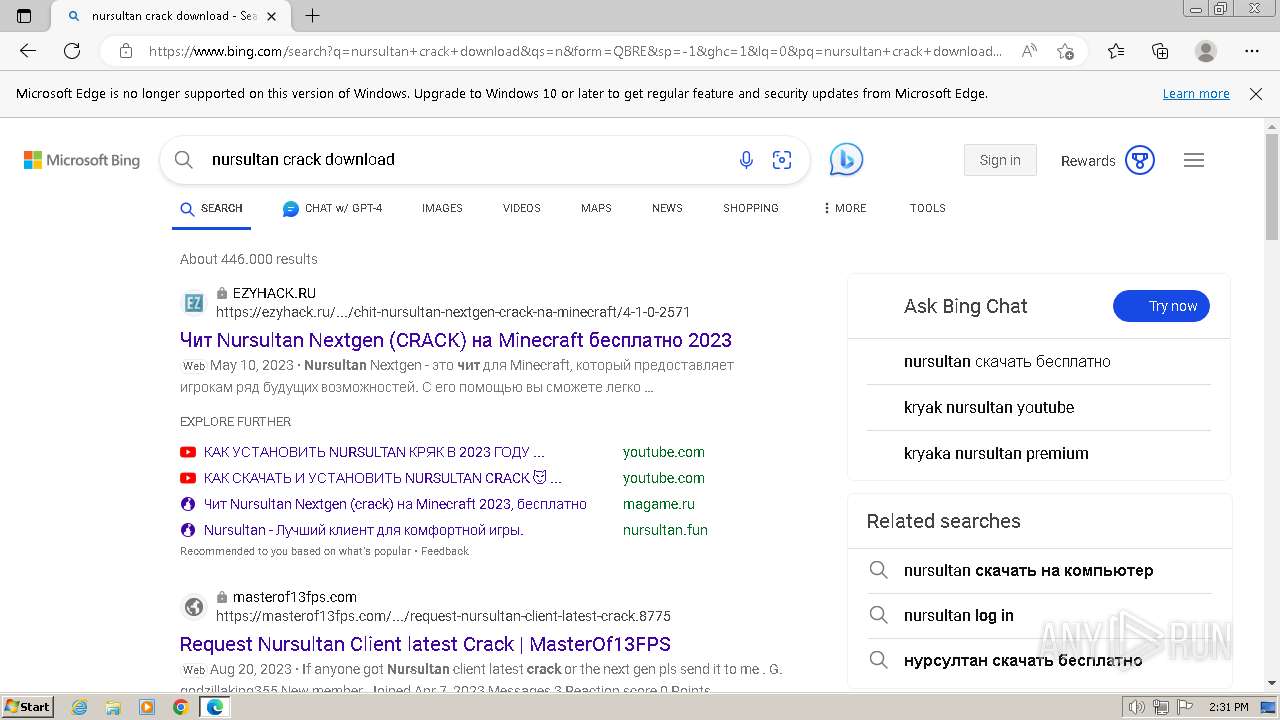Search related нурсултан скачать бесплатно
The image size is (1280, 720).
point(1023,661)
